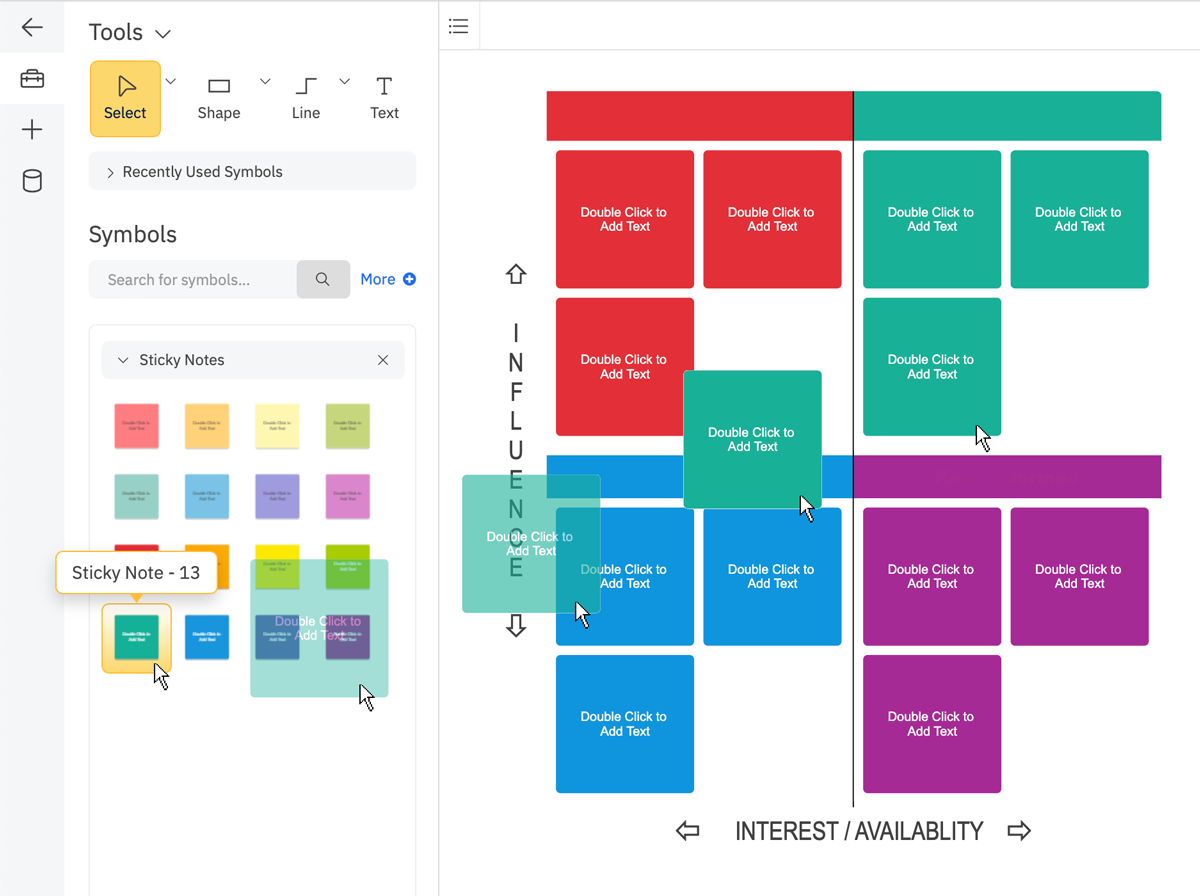Pick the pink sticky note swatch

[x=347, y=496]
